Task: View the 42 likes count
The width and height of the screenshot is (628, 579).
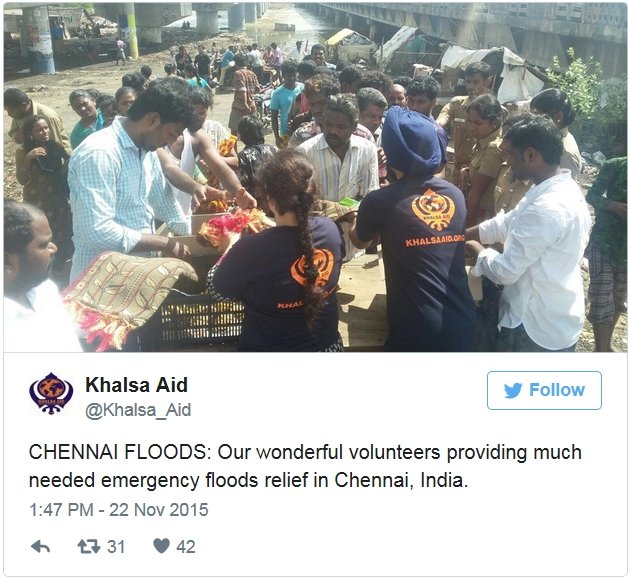Action: tap(186, 547)
